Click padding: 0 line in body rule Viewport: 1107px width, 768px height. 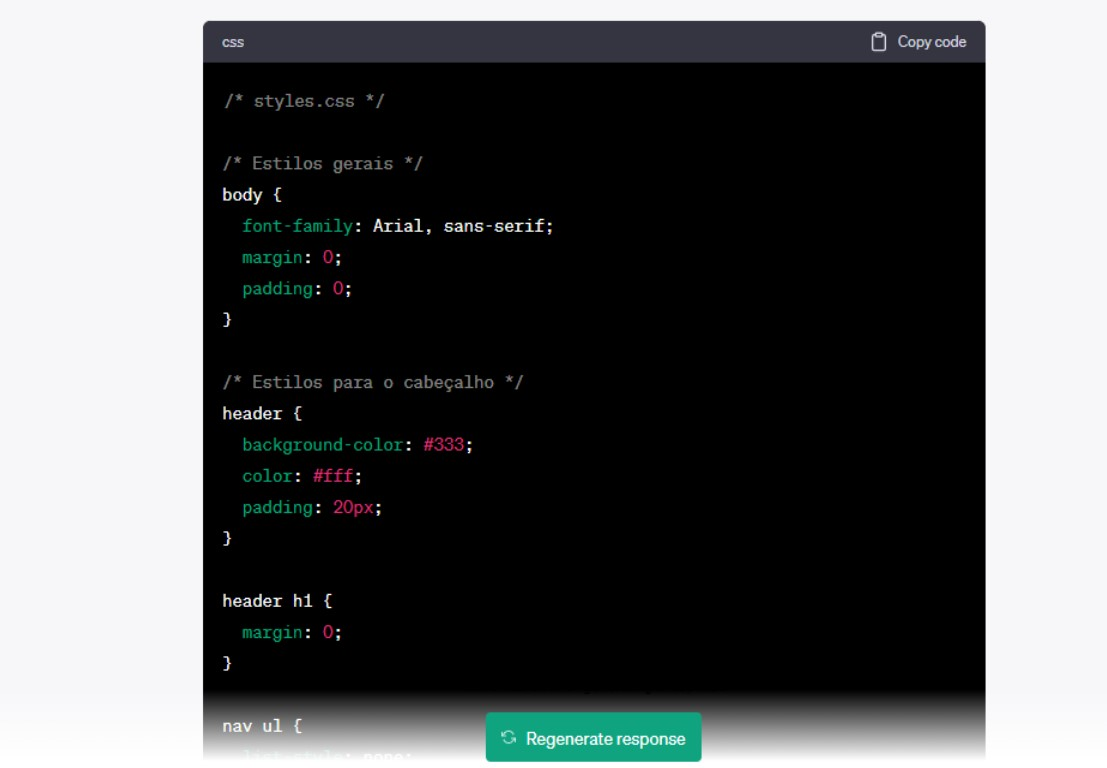[x=297, y=288]
